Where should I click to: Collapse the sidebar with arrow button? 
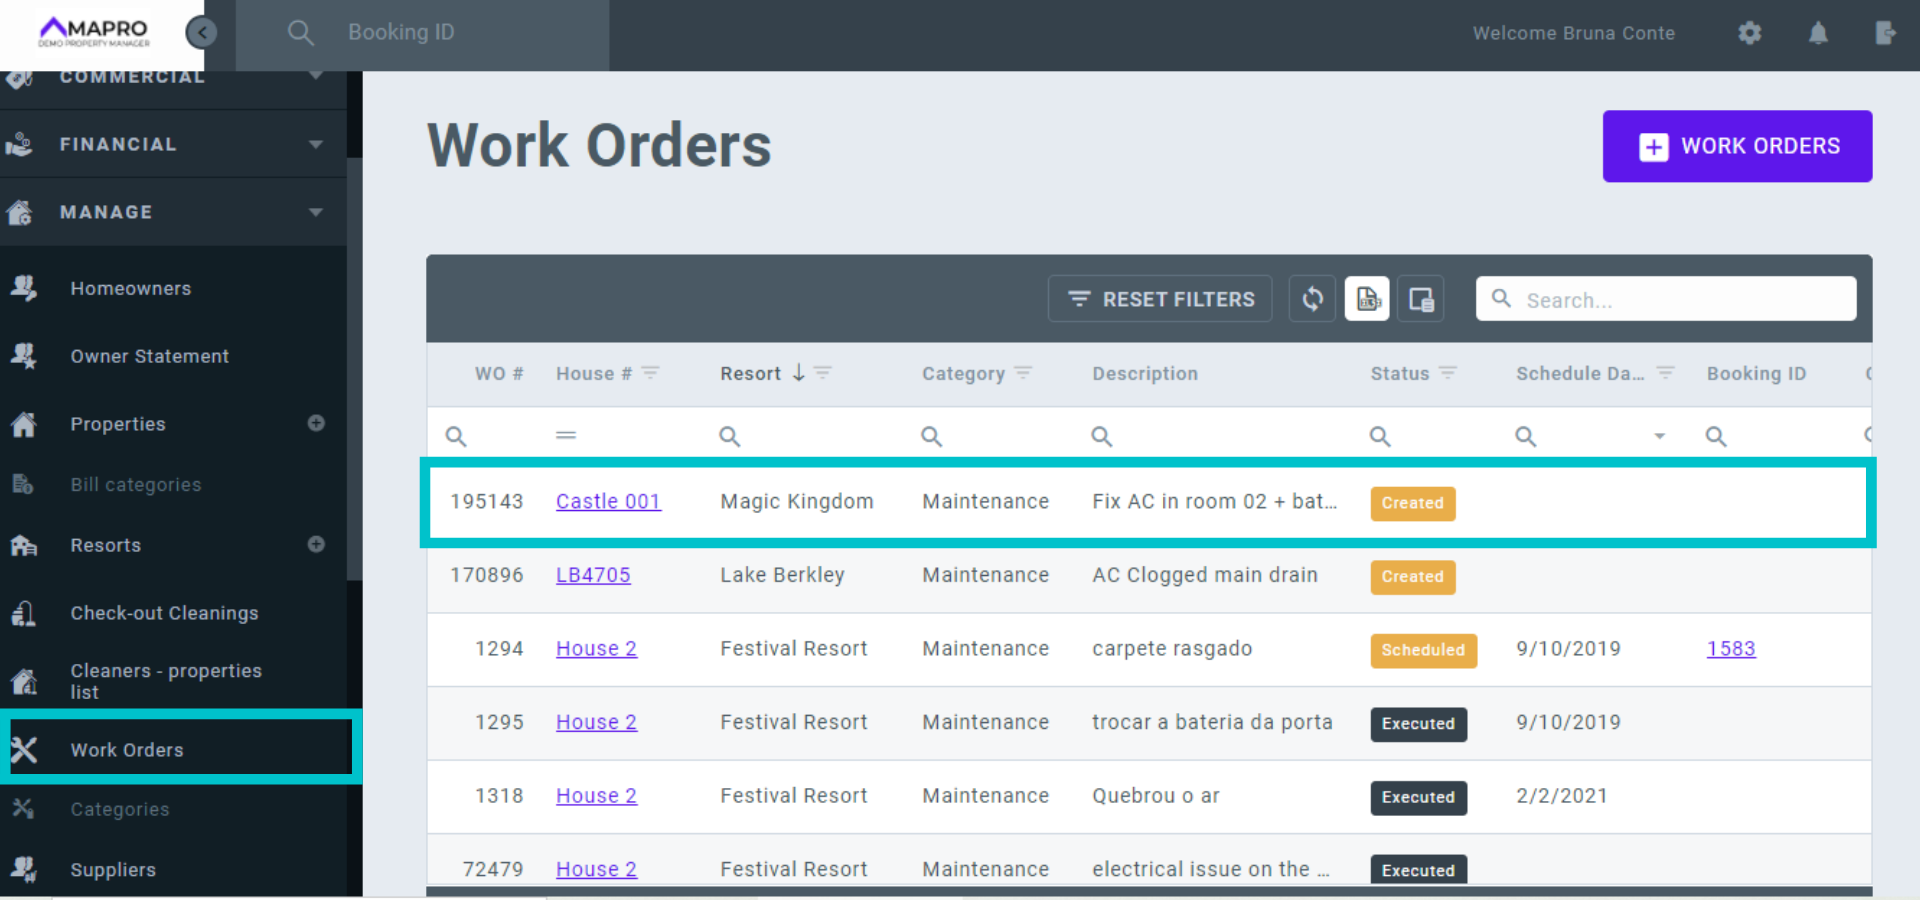point(202,33)
